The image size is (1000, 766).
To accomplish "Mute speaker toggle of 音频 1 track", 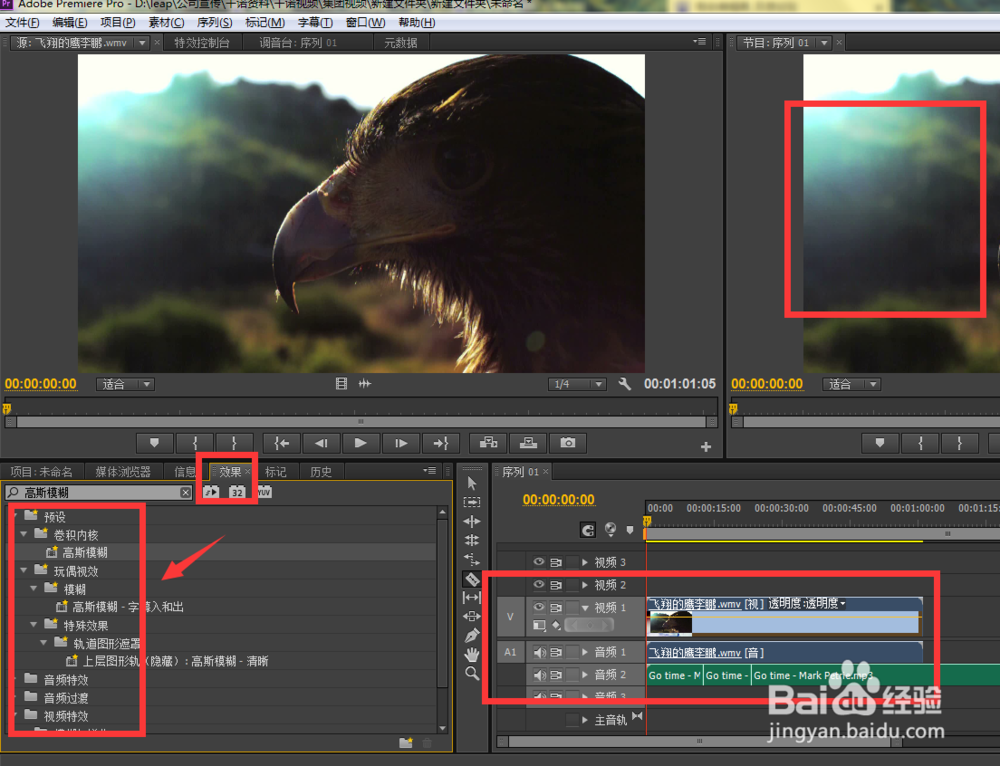I will pyautogui.click(x=540, y=652).
